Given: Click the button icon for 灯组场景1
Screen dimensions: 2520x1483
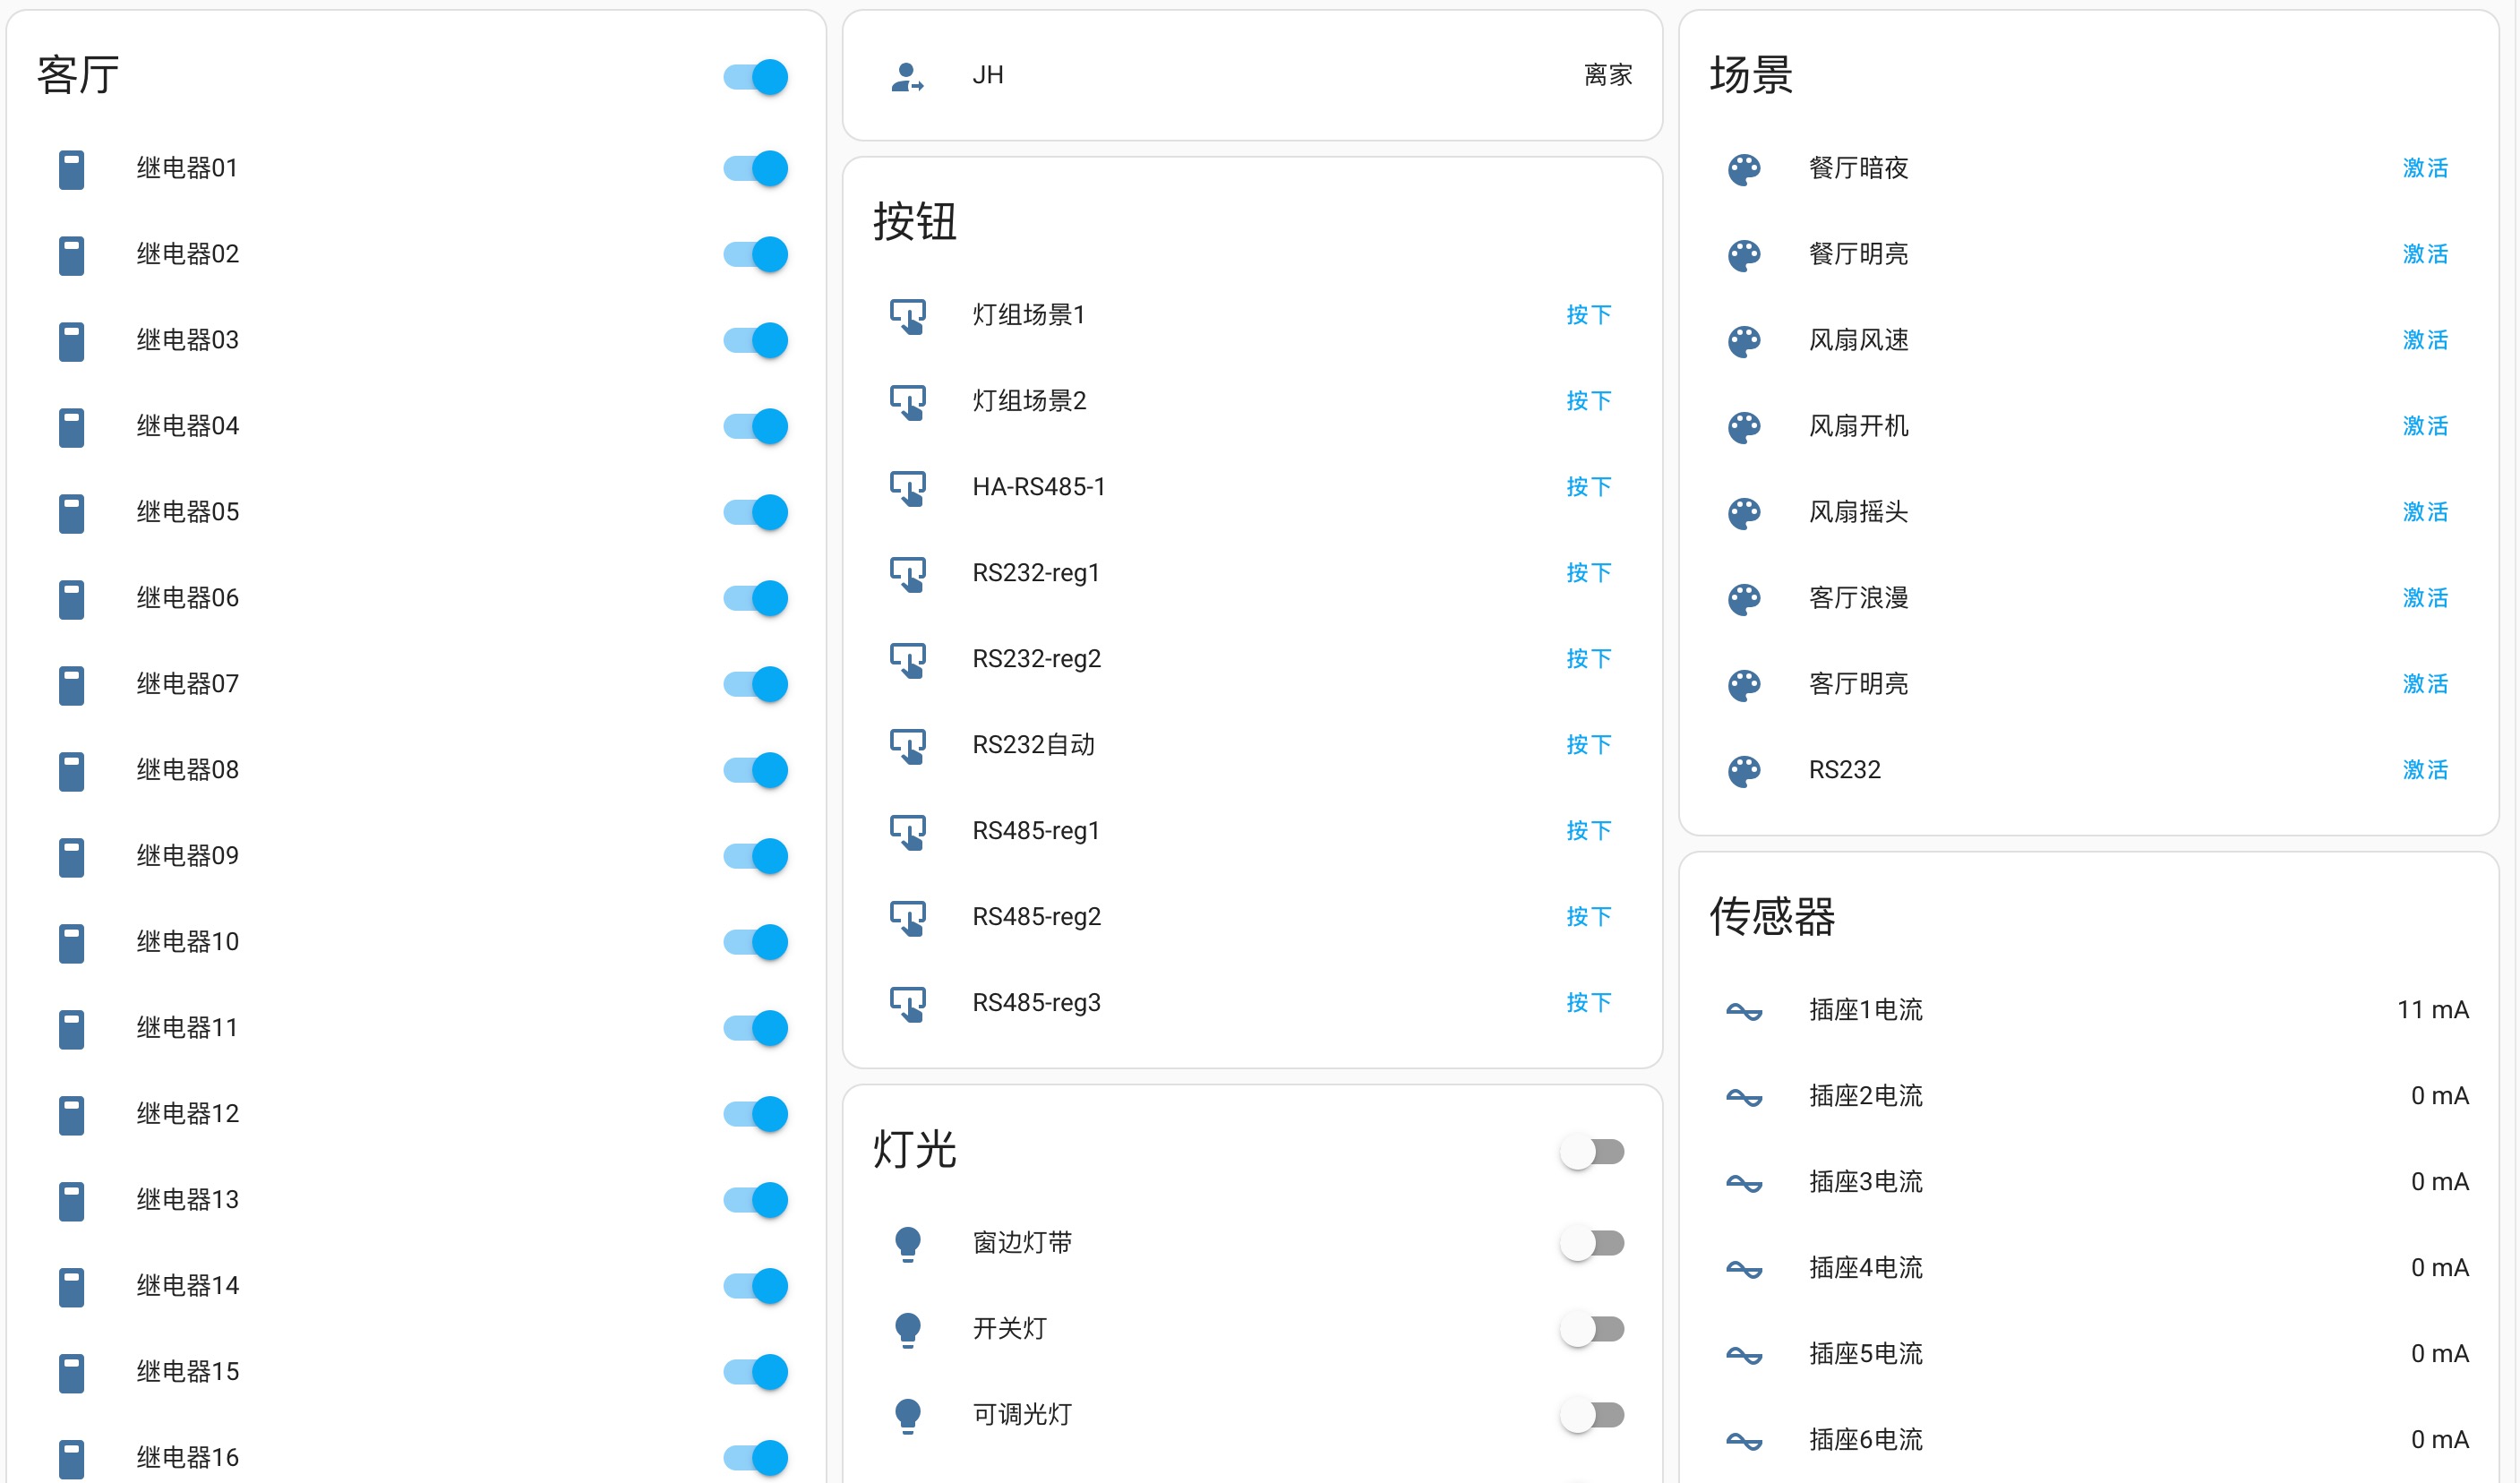Looking at the screenshot, I should [x=907, y=316].
